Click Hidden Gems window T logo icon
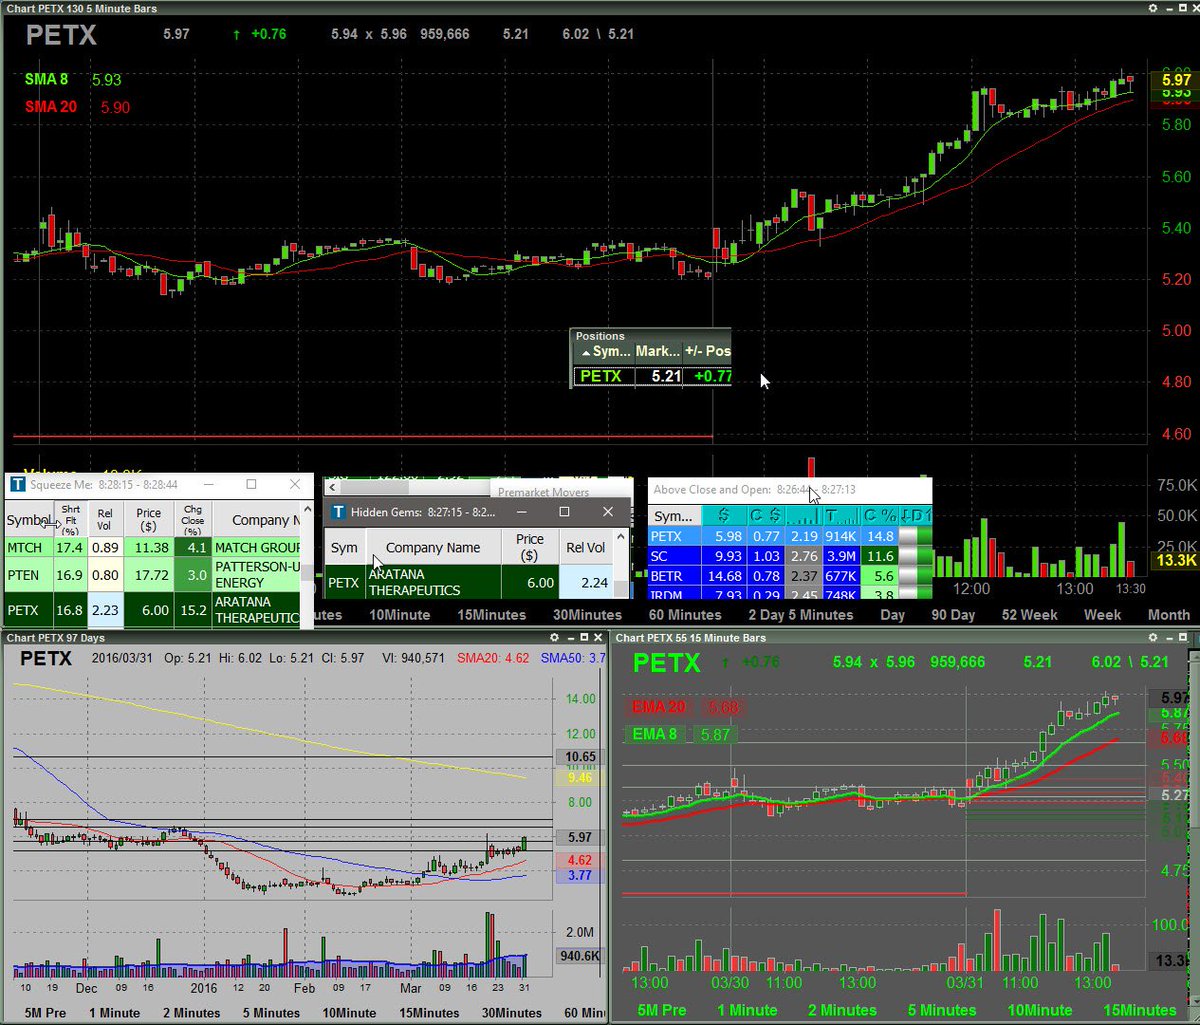 [338, 511]
